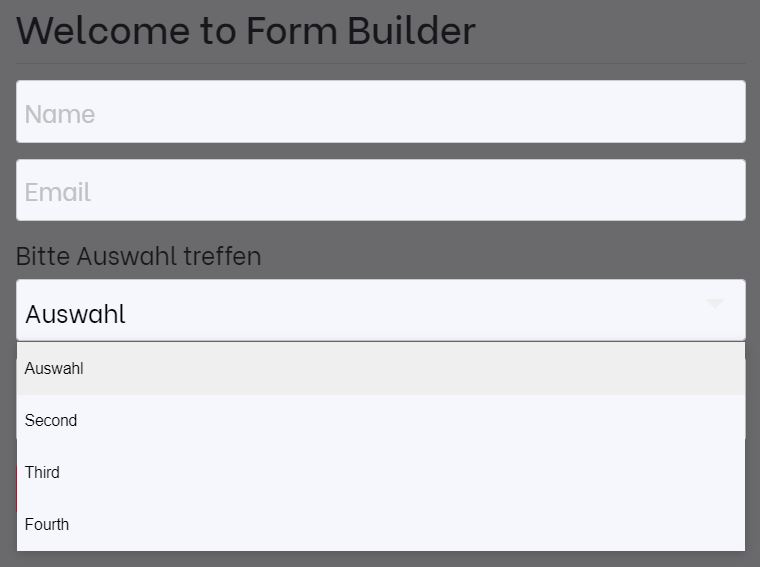Image resolution: width=760 pixels, height=567 pixels.
Task: Click the dropdown arrow in the Auswahl field
Action: [714, 304]
